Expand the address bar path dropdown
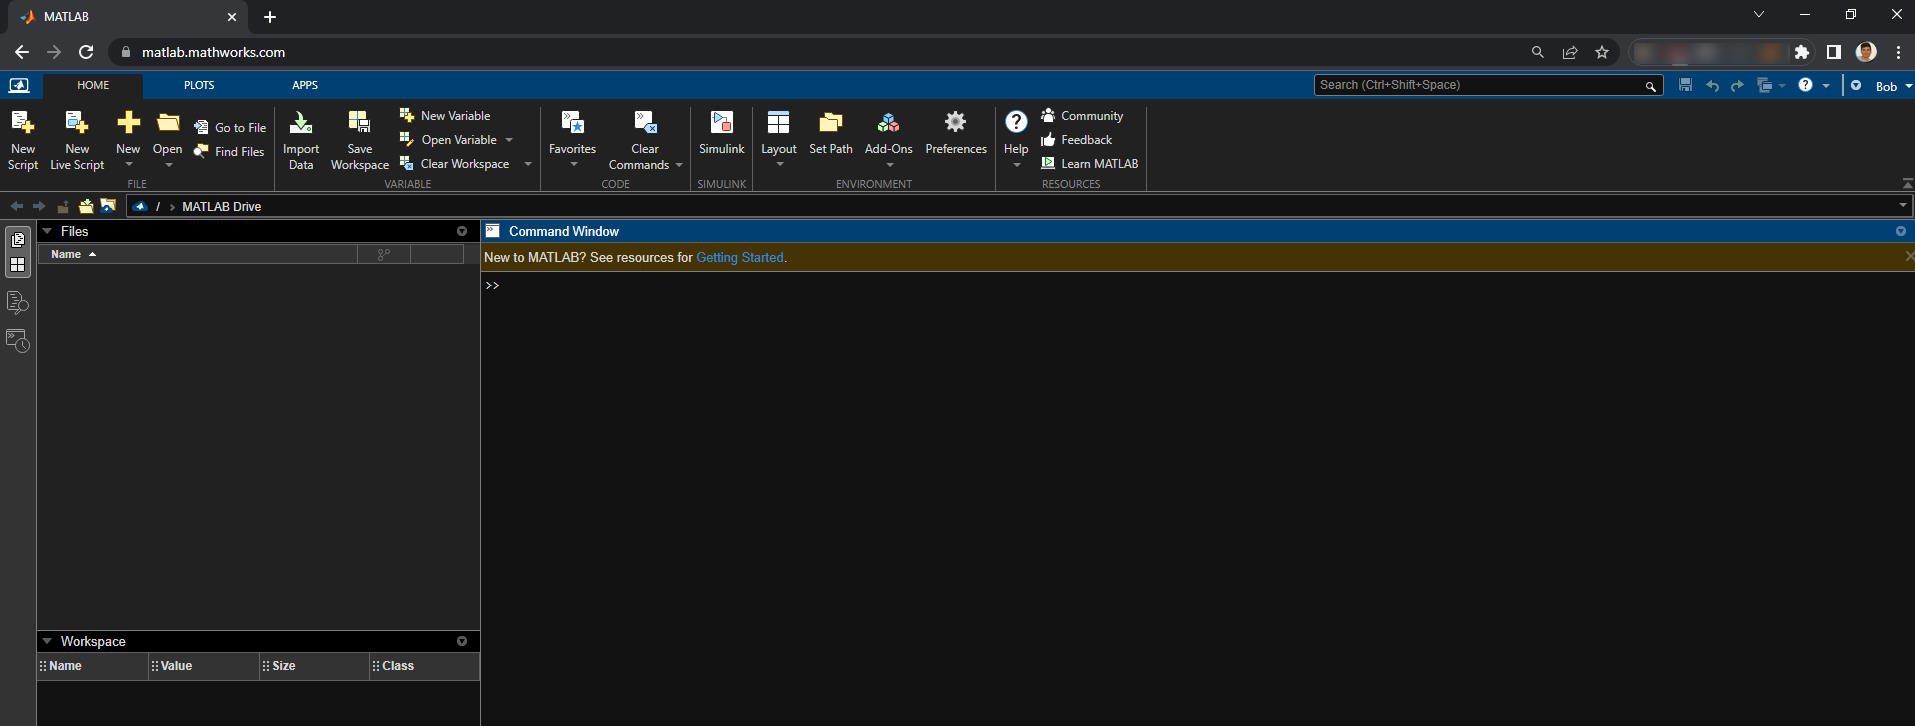 point(1903,206)
